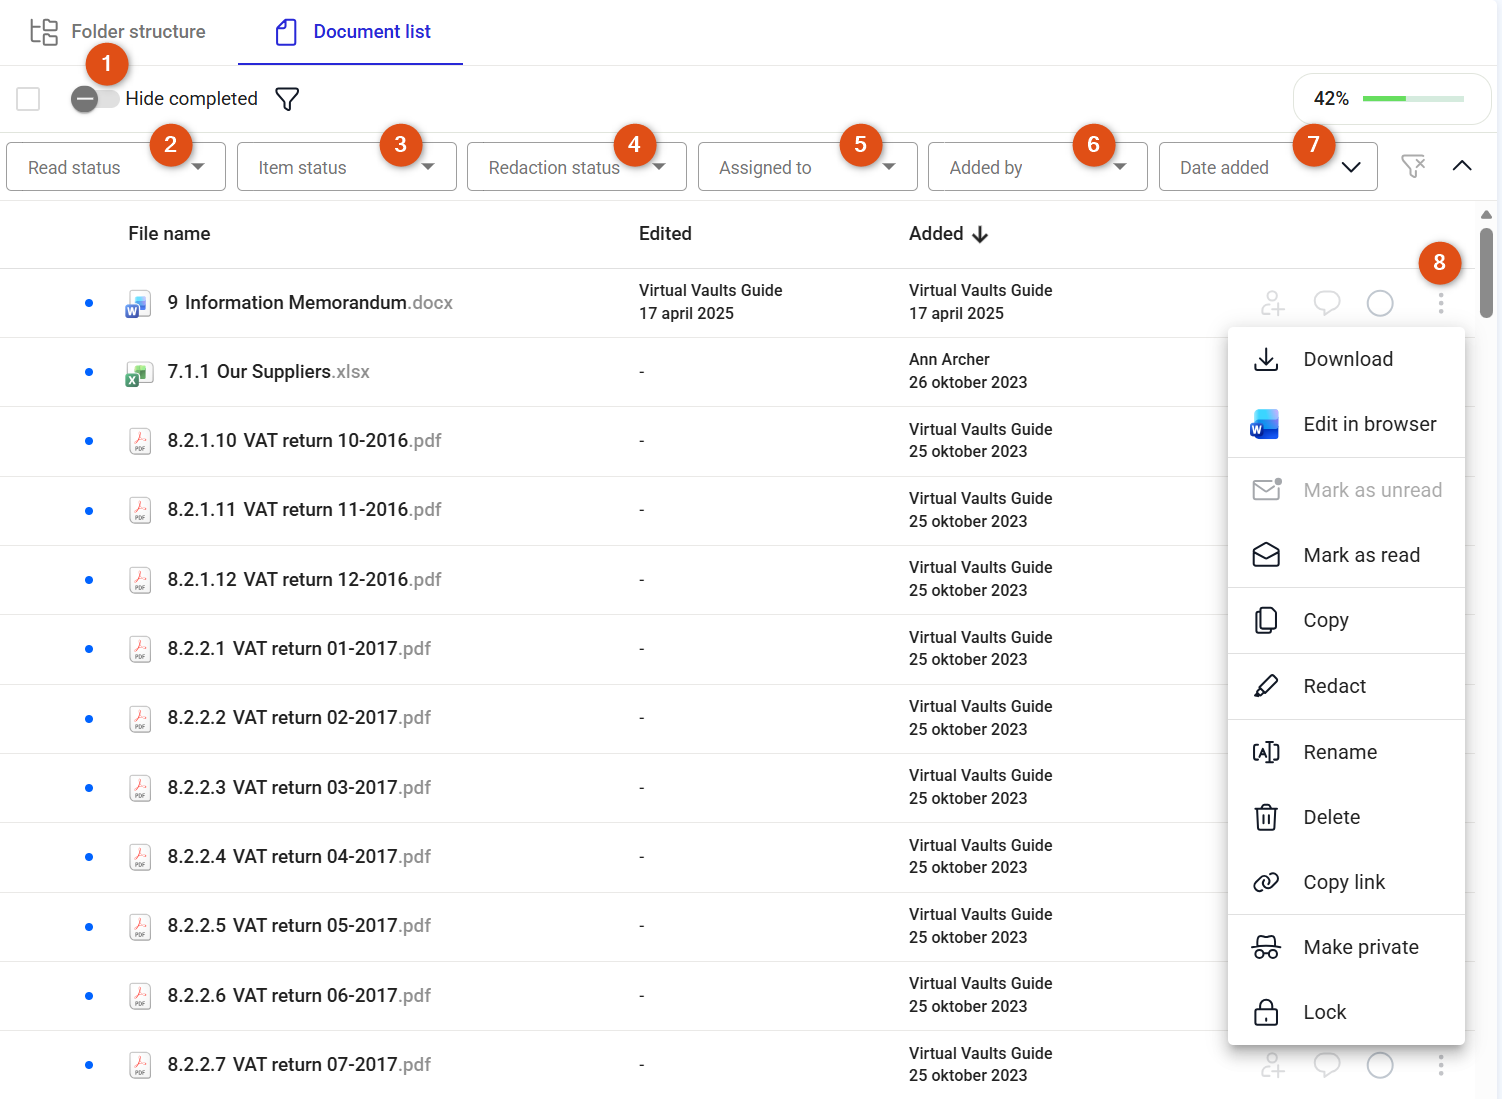Click the Added column sort arrow

pos(980,234)
